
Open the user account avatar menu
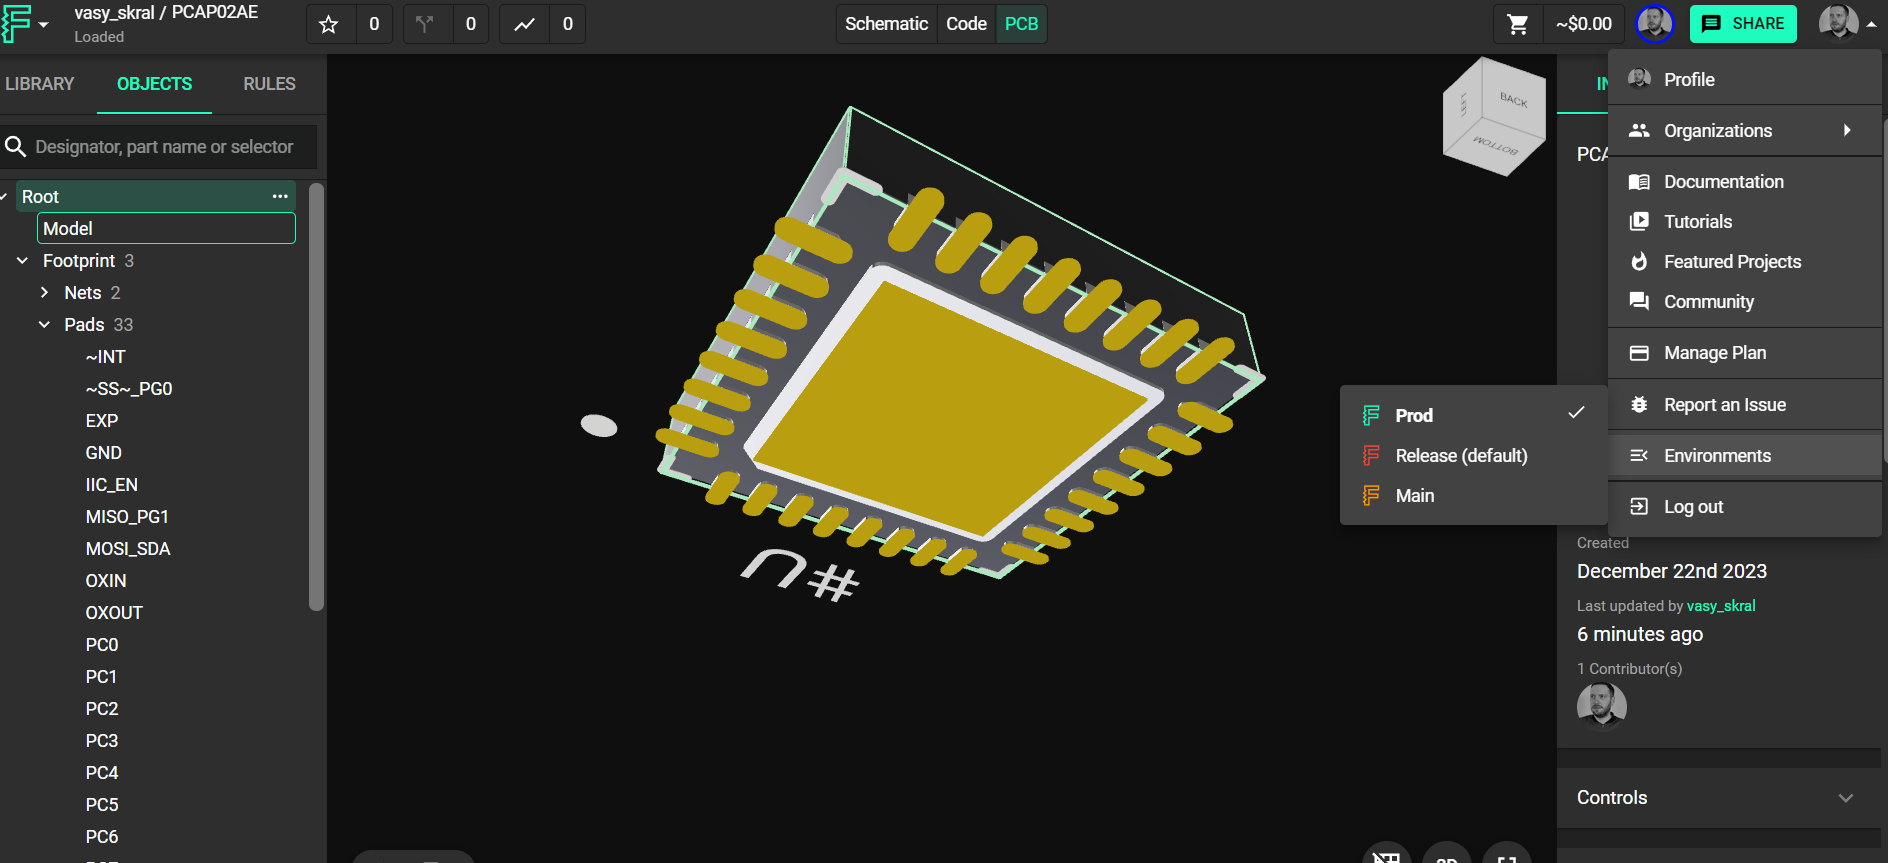click(1846, 23)
